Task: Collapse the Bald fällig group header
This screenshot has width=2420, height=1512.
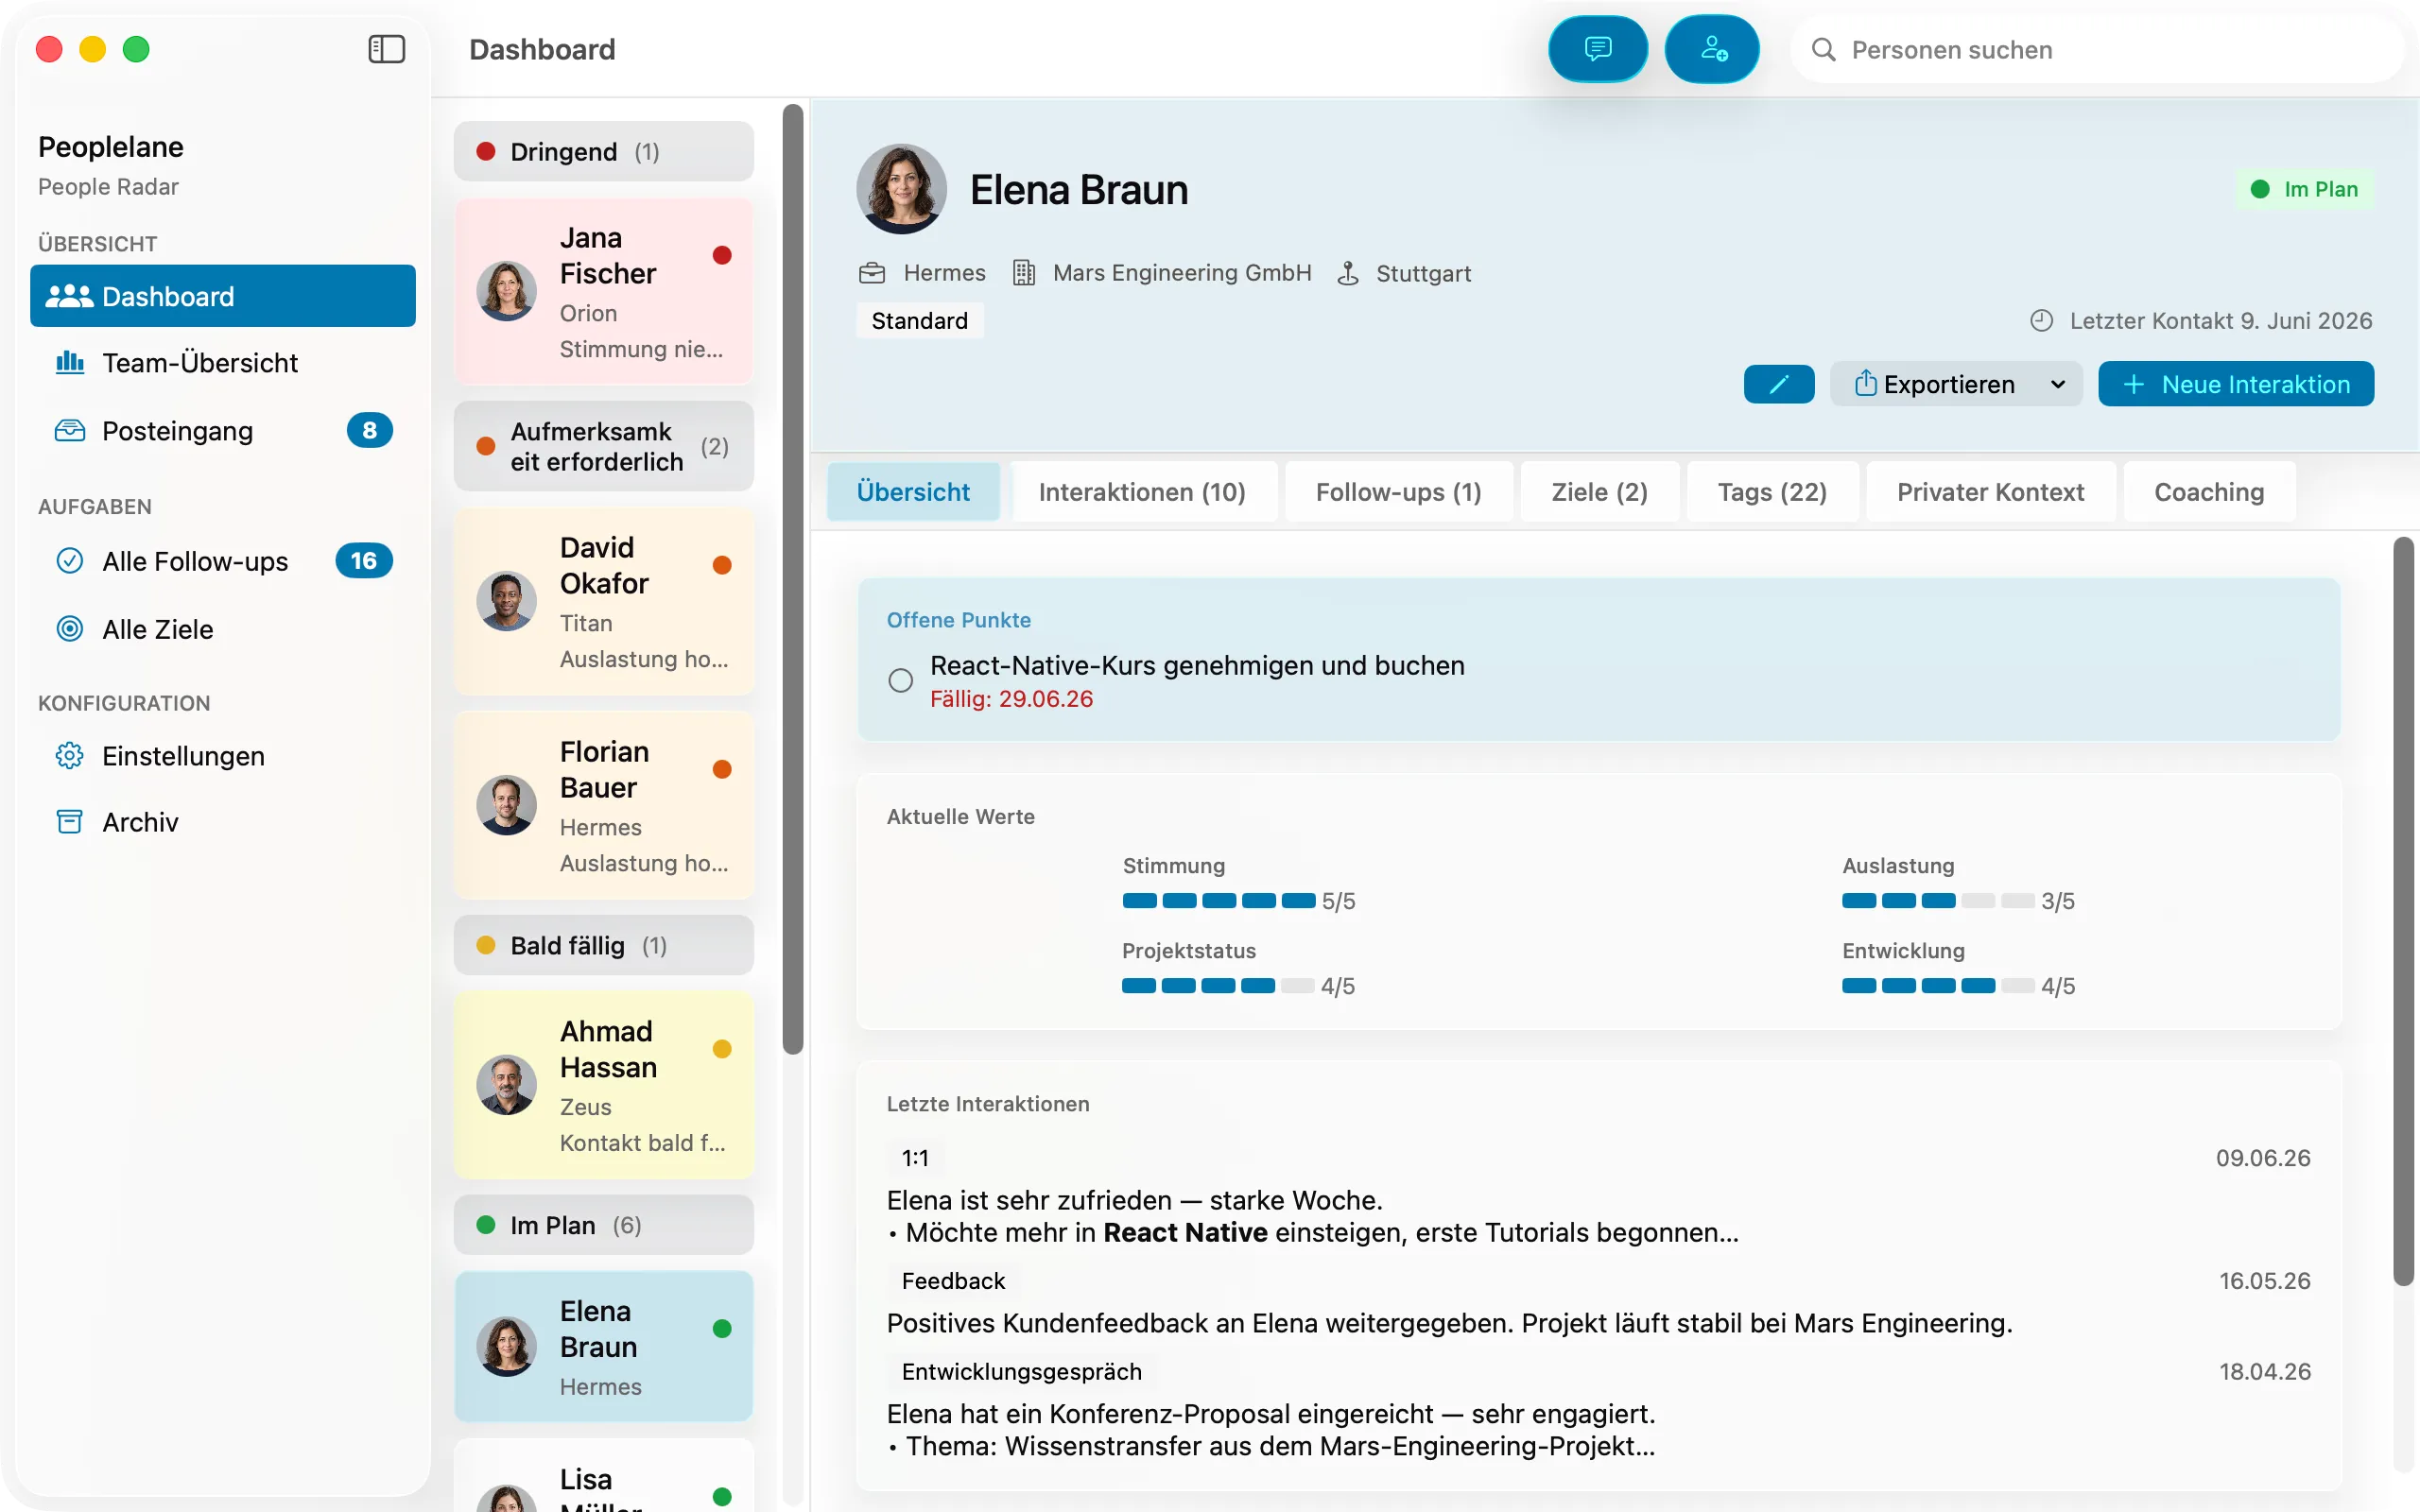Action: 603,945
